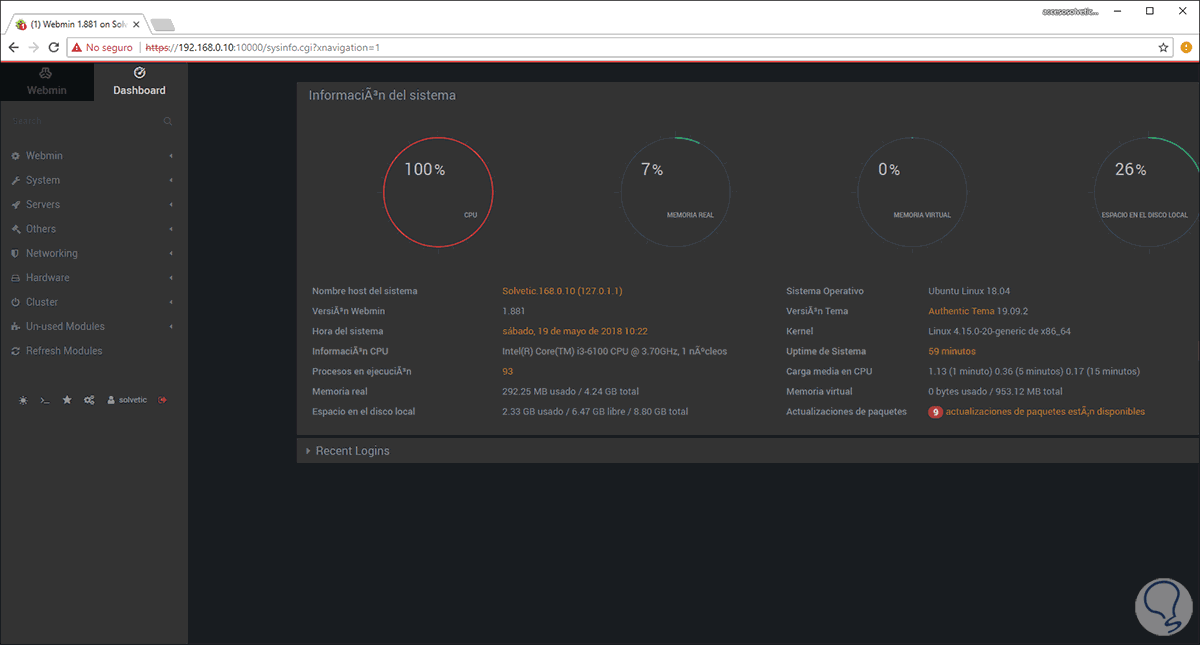
Task: Open the Authentic Tema link
Action: click(962, 311)
